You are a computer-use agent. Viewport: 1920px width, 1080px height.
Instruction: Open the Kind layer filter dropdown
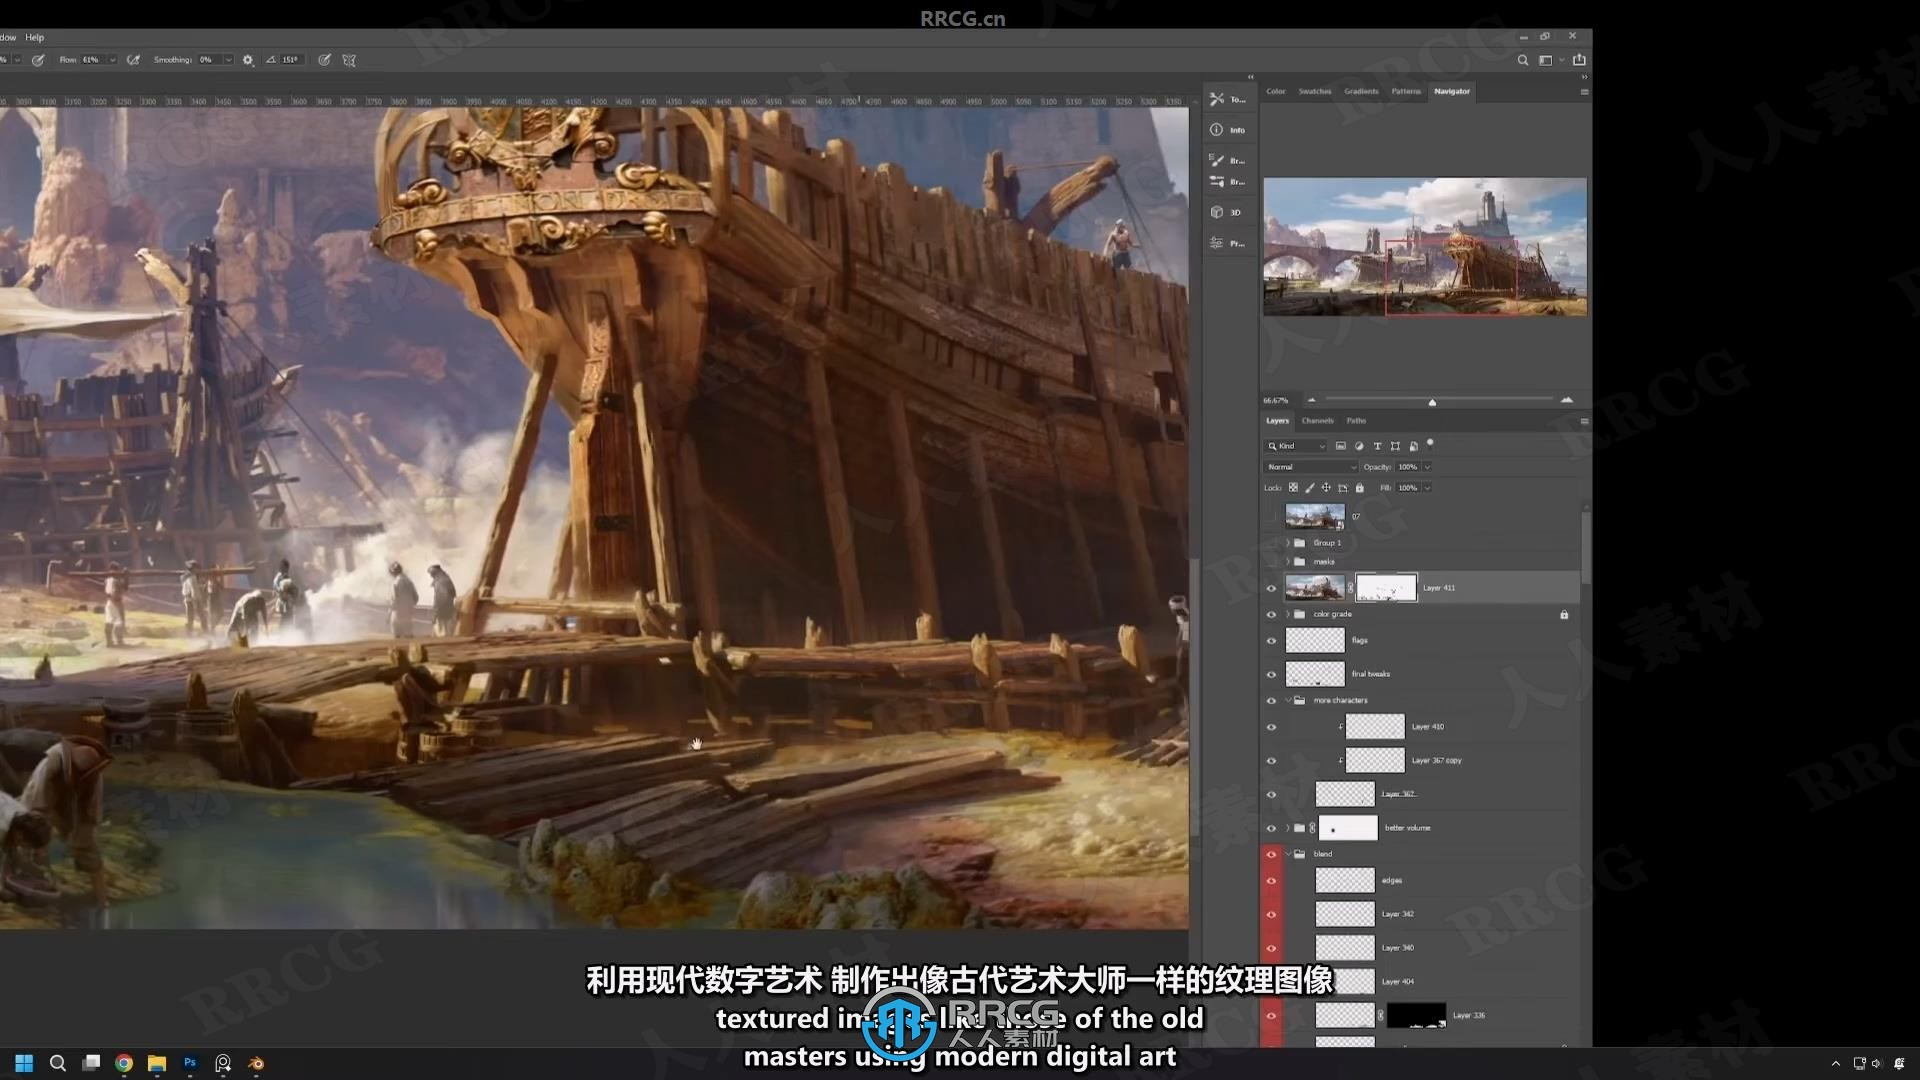point(1297,446)
